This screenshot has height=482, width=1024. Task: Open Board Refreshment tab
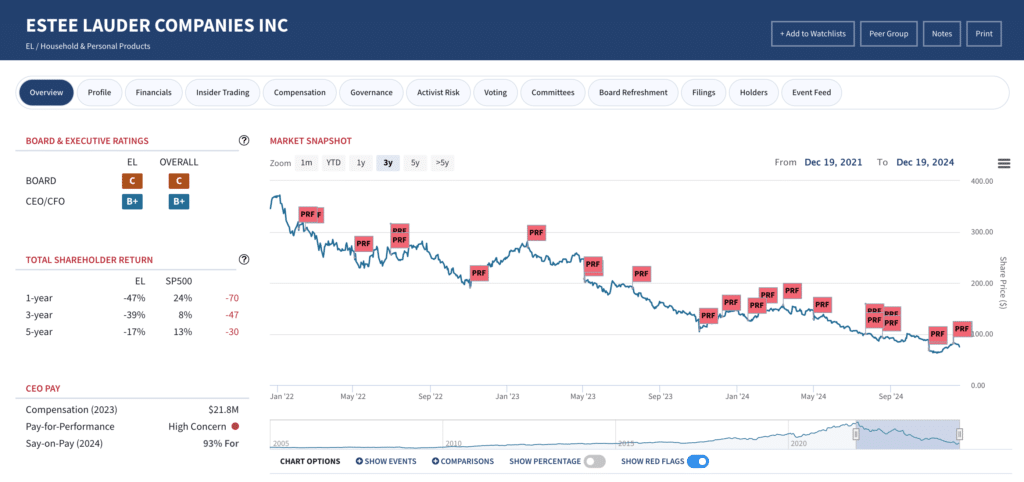(633, 92)
